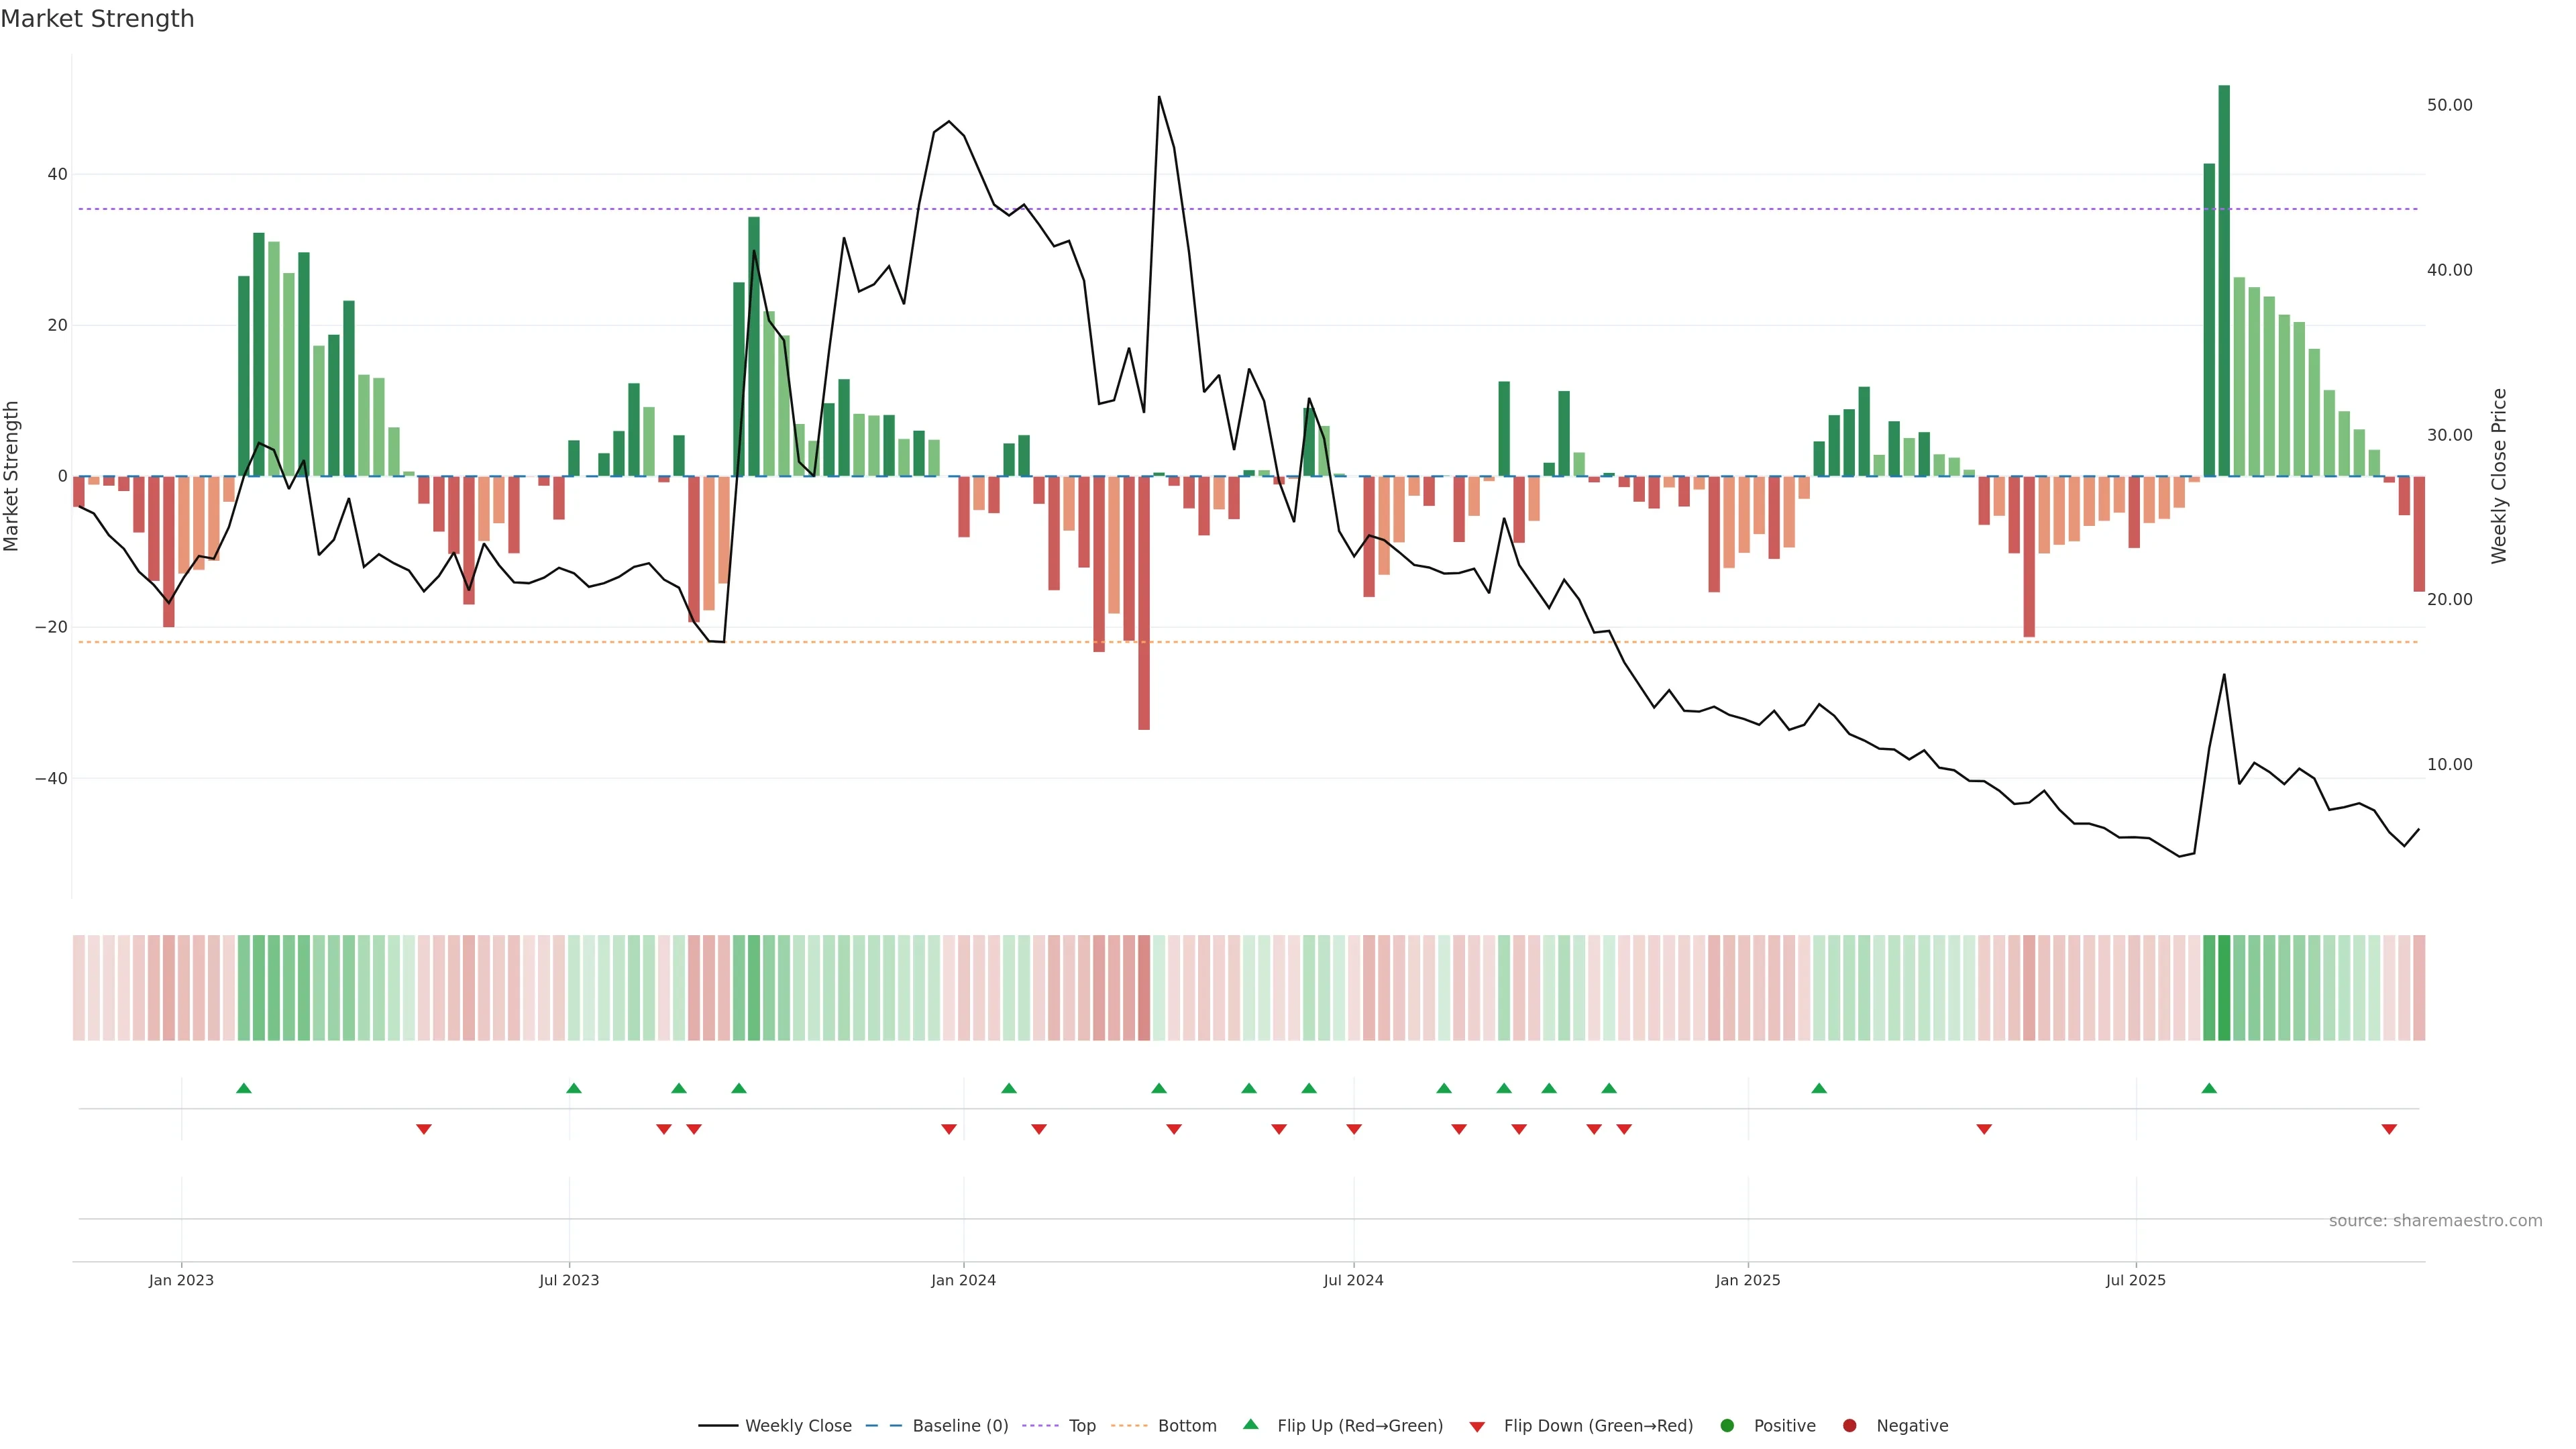Click the green flip-up marker after Jul 2025
Screen dimensions: 2576x1449
(x=2209, y=1088)
